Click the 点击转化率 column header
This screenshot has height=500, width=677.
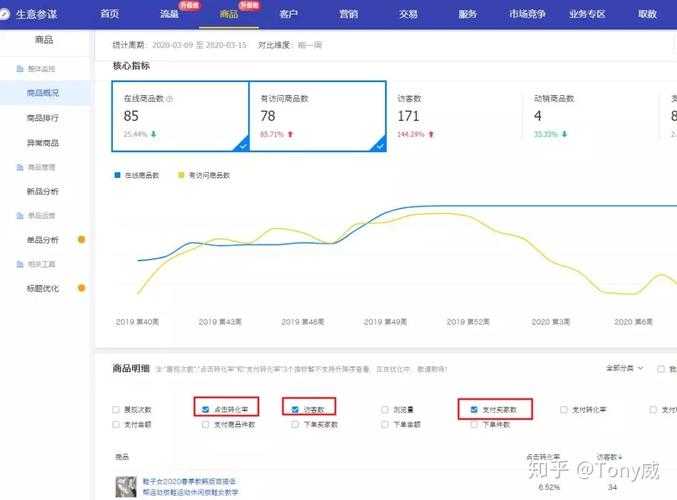(x=543, y=457)
